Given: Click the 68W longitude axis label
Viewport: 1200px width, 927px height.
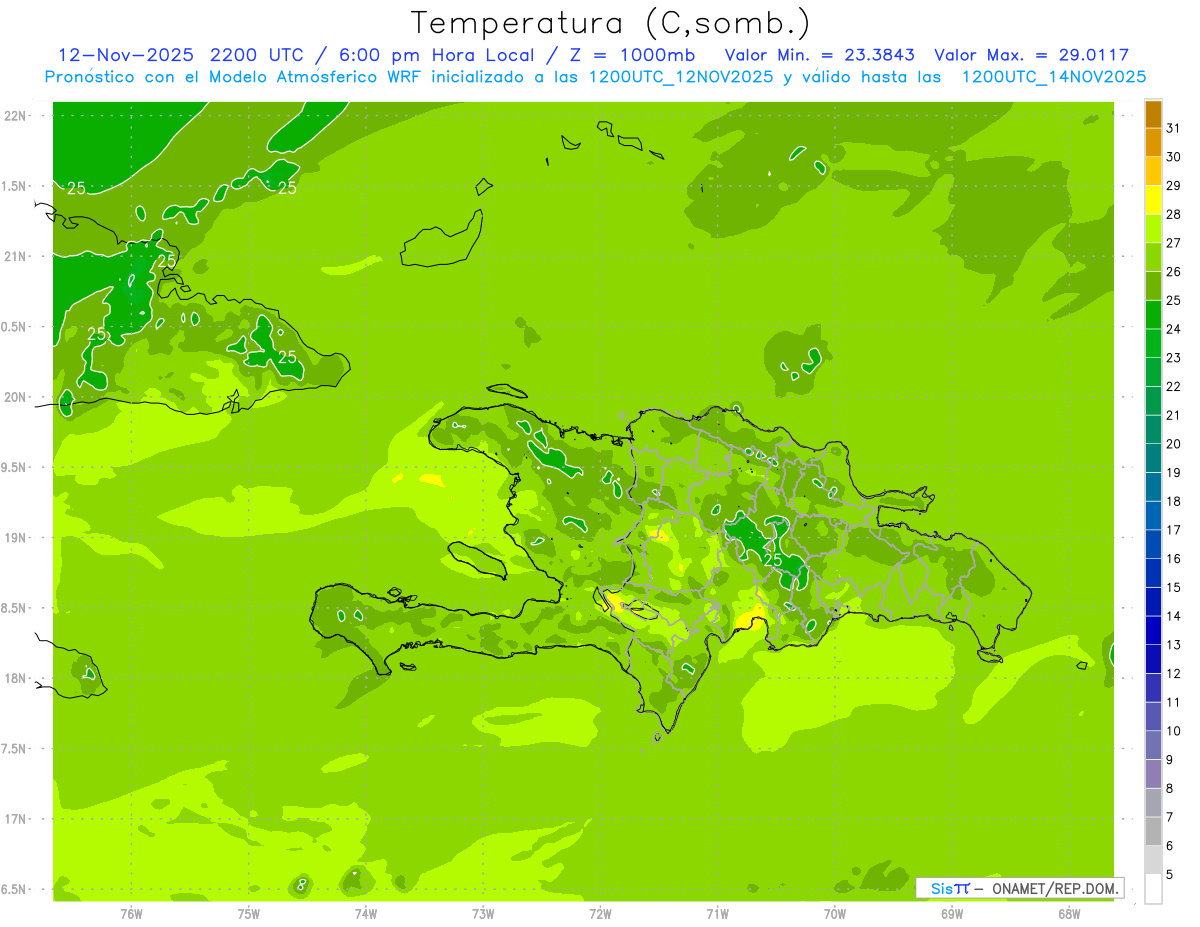Looking at the screenshot, I should tap(1069, 913).
